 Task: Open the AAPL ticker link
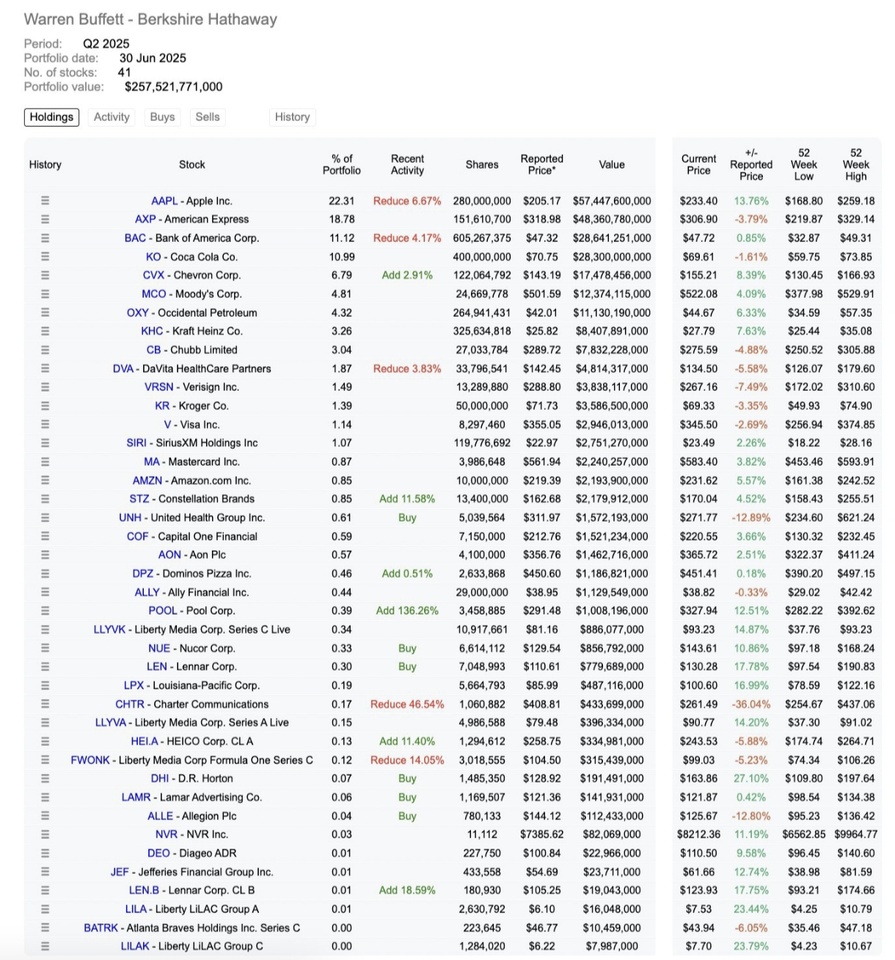tap(165, 201)
